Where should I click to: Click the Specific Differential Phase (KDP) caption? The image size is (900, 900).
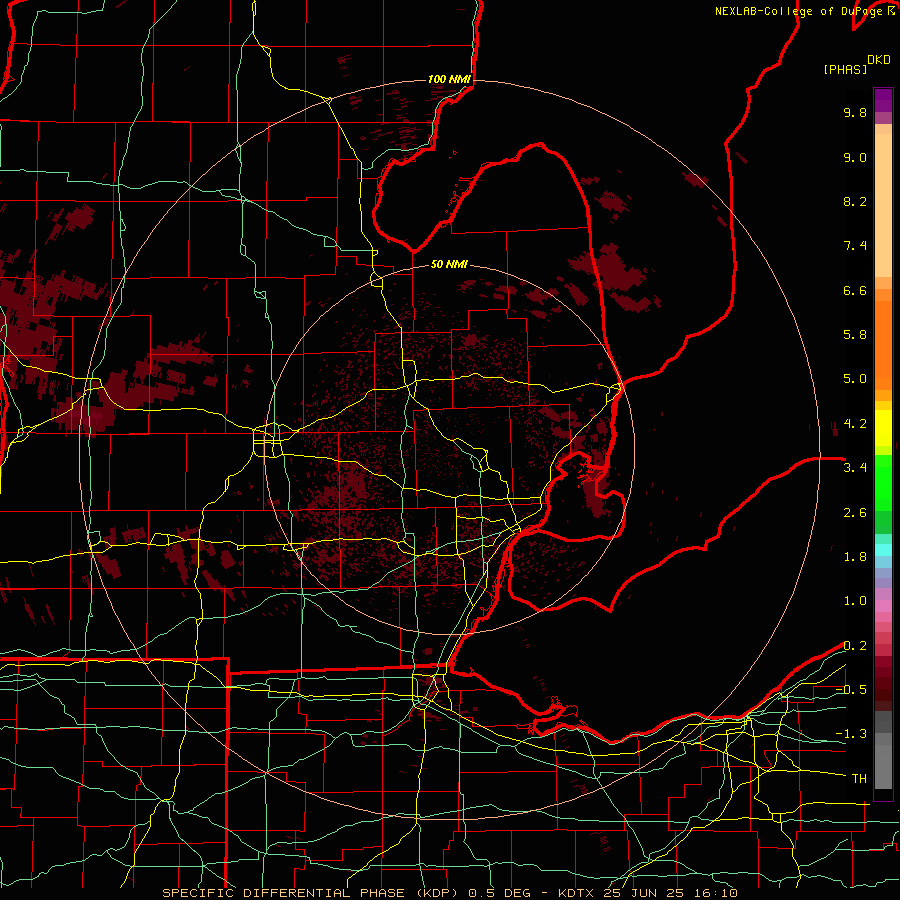tap(310, 893)
